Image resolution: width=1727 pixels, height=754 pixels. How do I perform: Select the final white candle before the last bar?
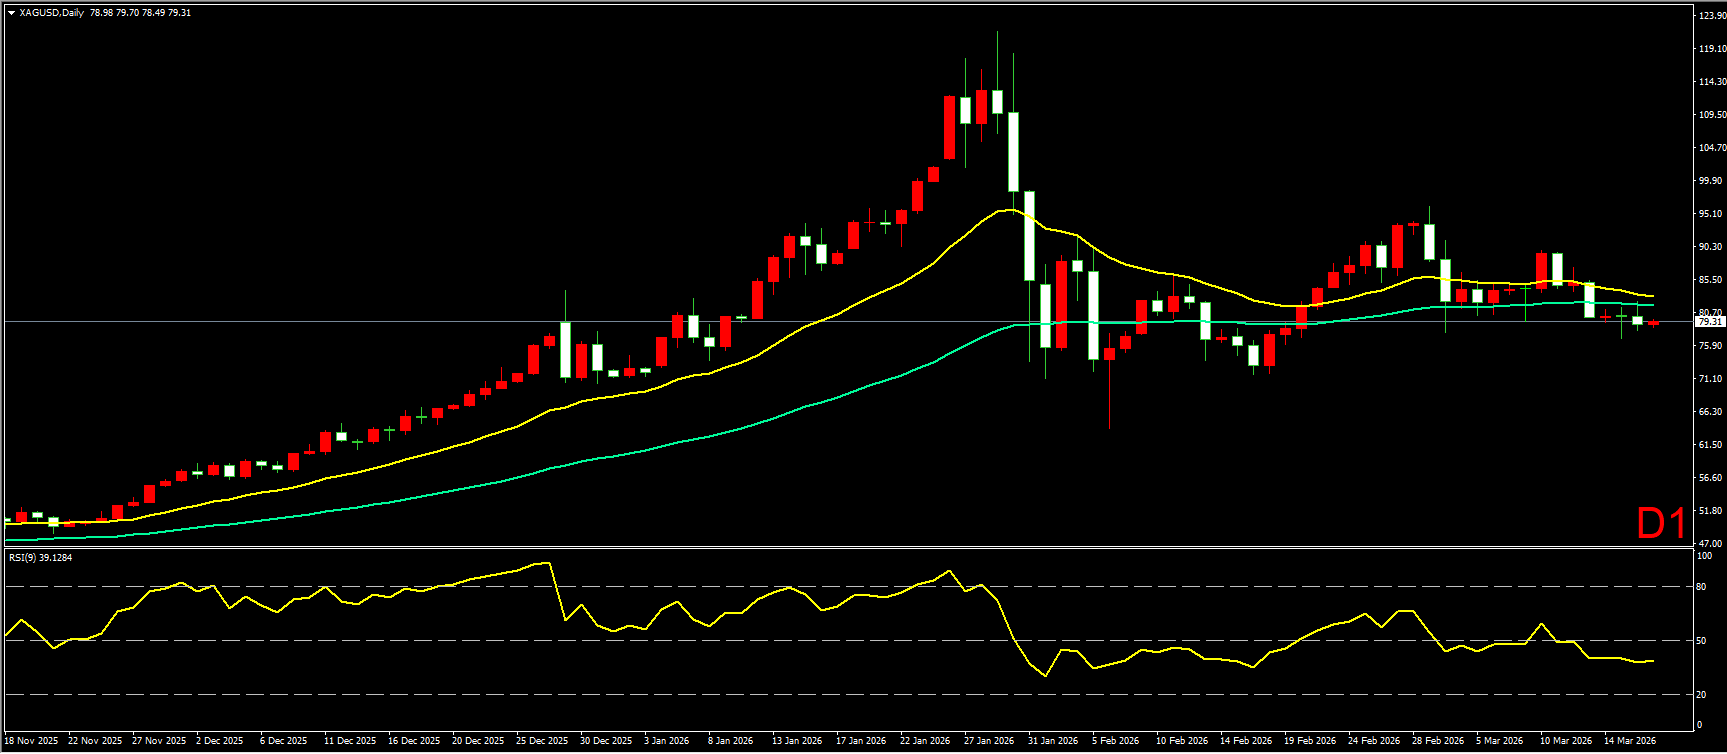1637,320
